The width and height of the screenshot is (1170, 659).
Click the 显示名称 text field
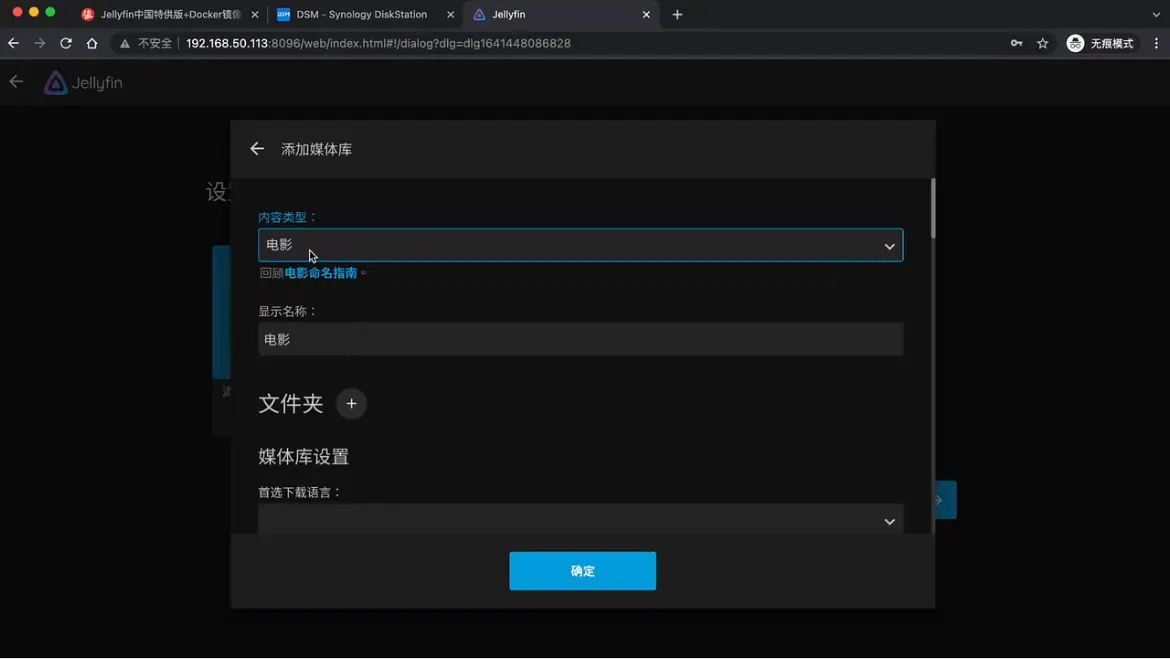tap(580, 340)
